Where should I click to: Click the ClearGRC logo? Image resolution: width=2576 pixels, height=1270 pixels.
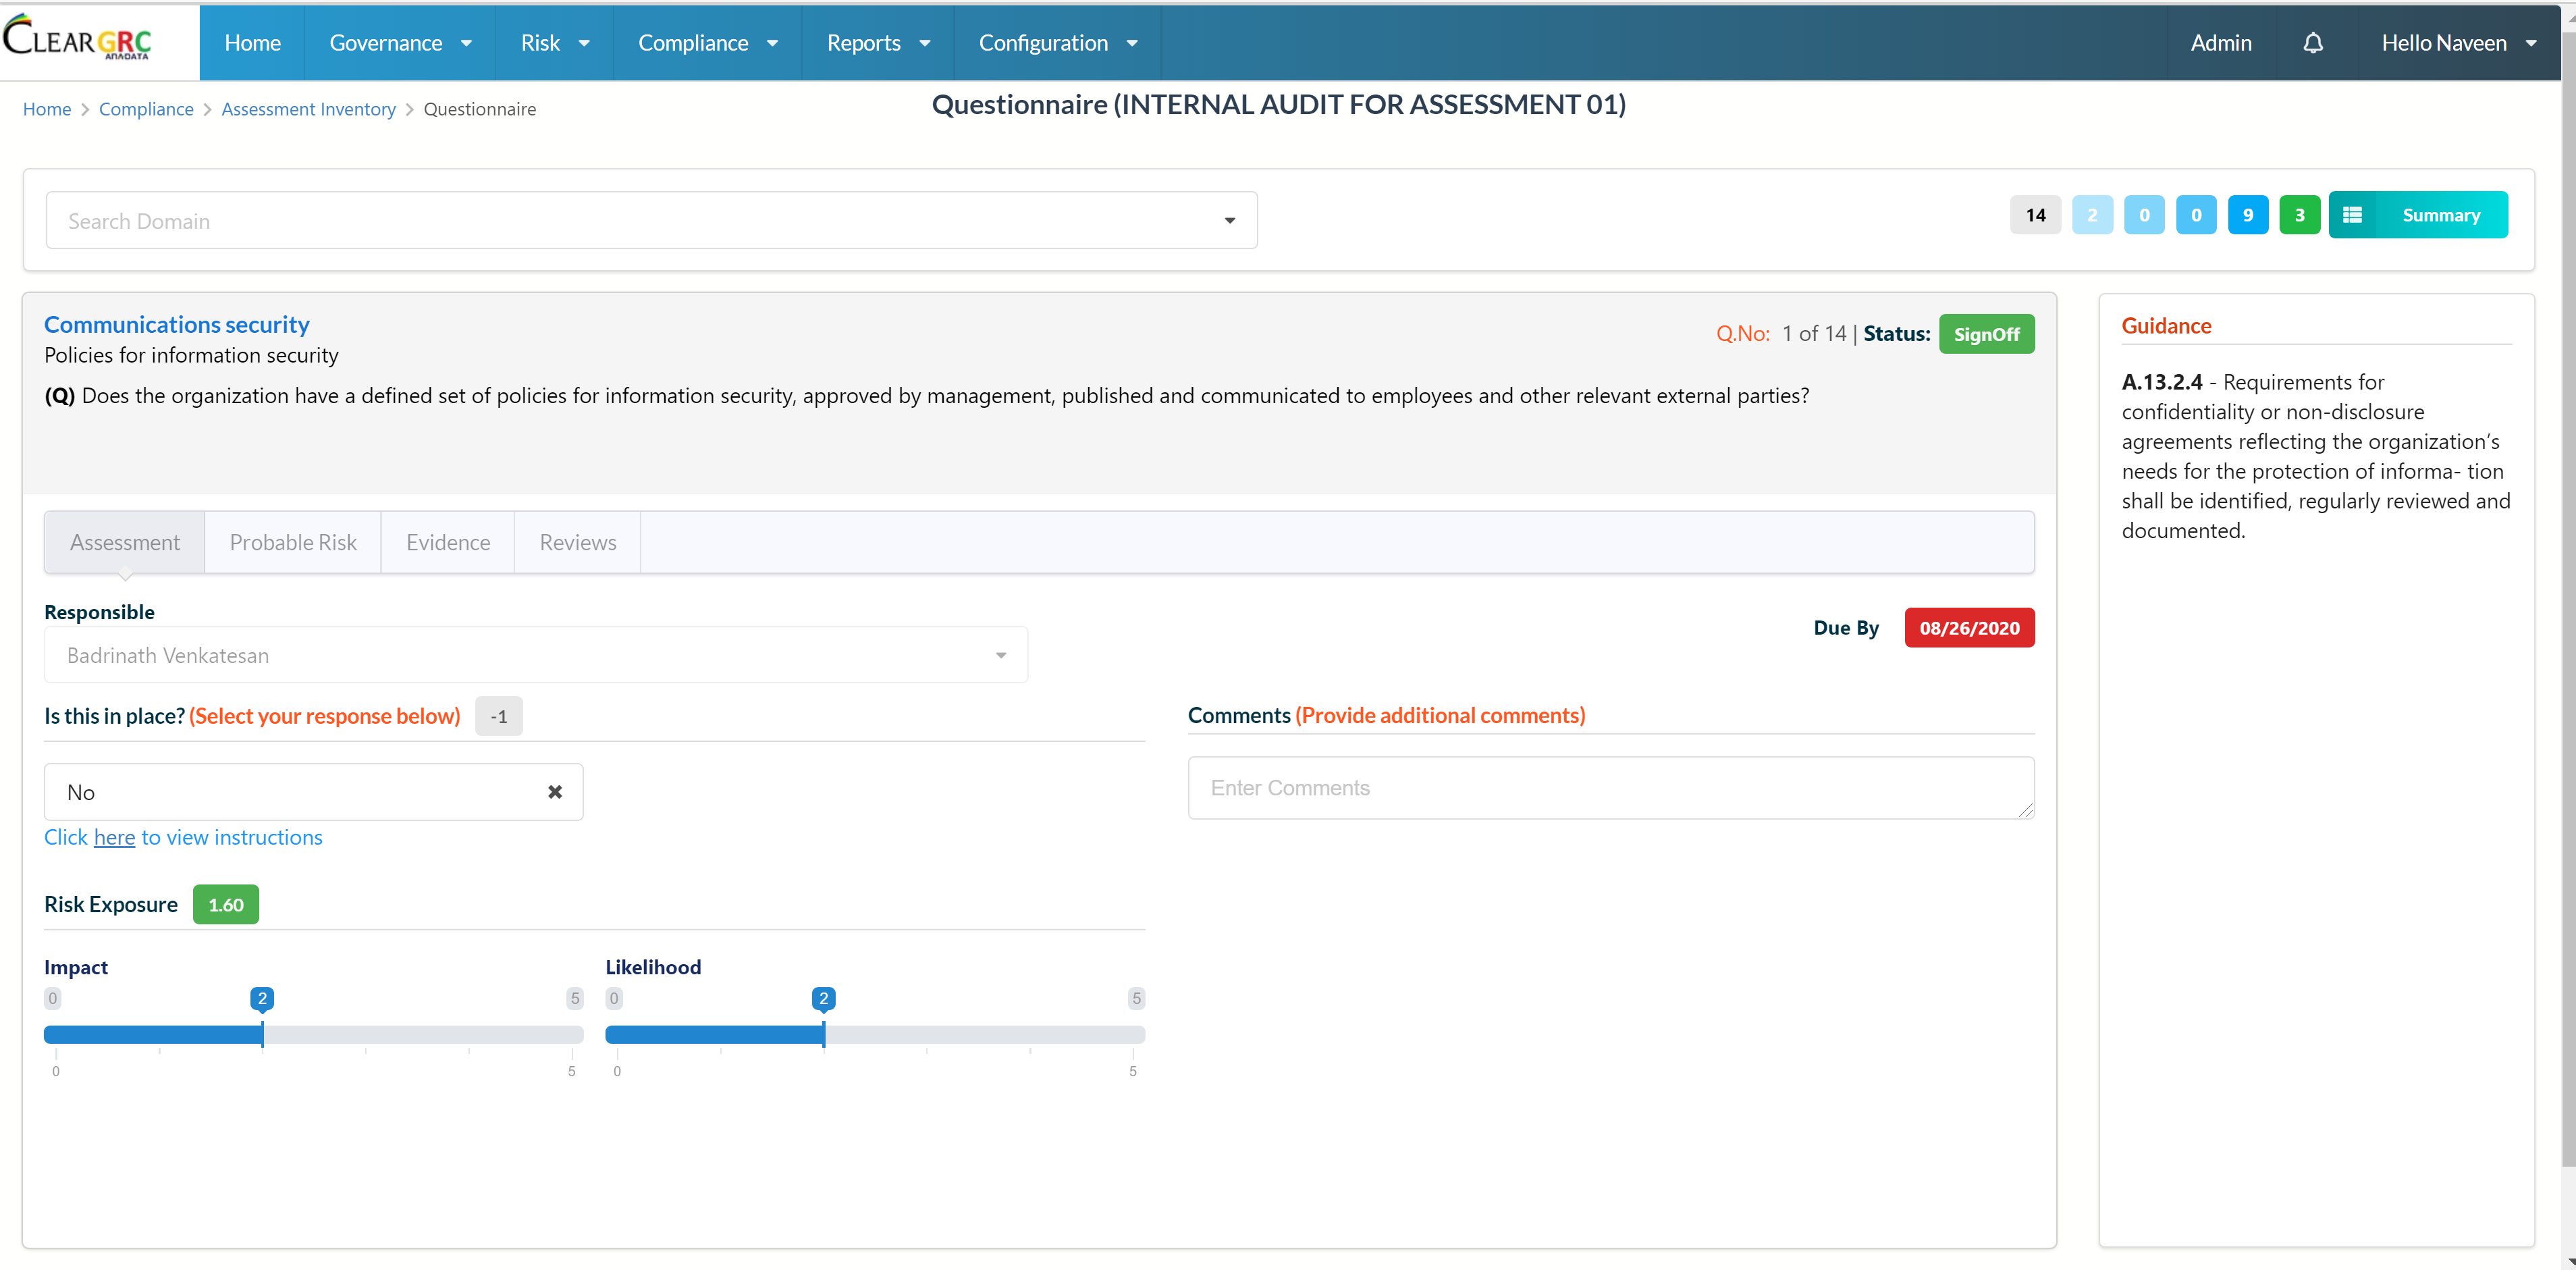[78, 40]
